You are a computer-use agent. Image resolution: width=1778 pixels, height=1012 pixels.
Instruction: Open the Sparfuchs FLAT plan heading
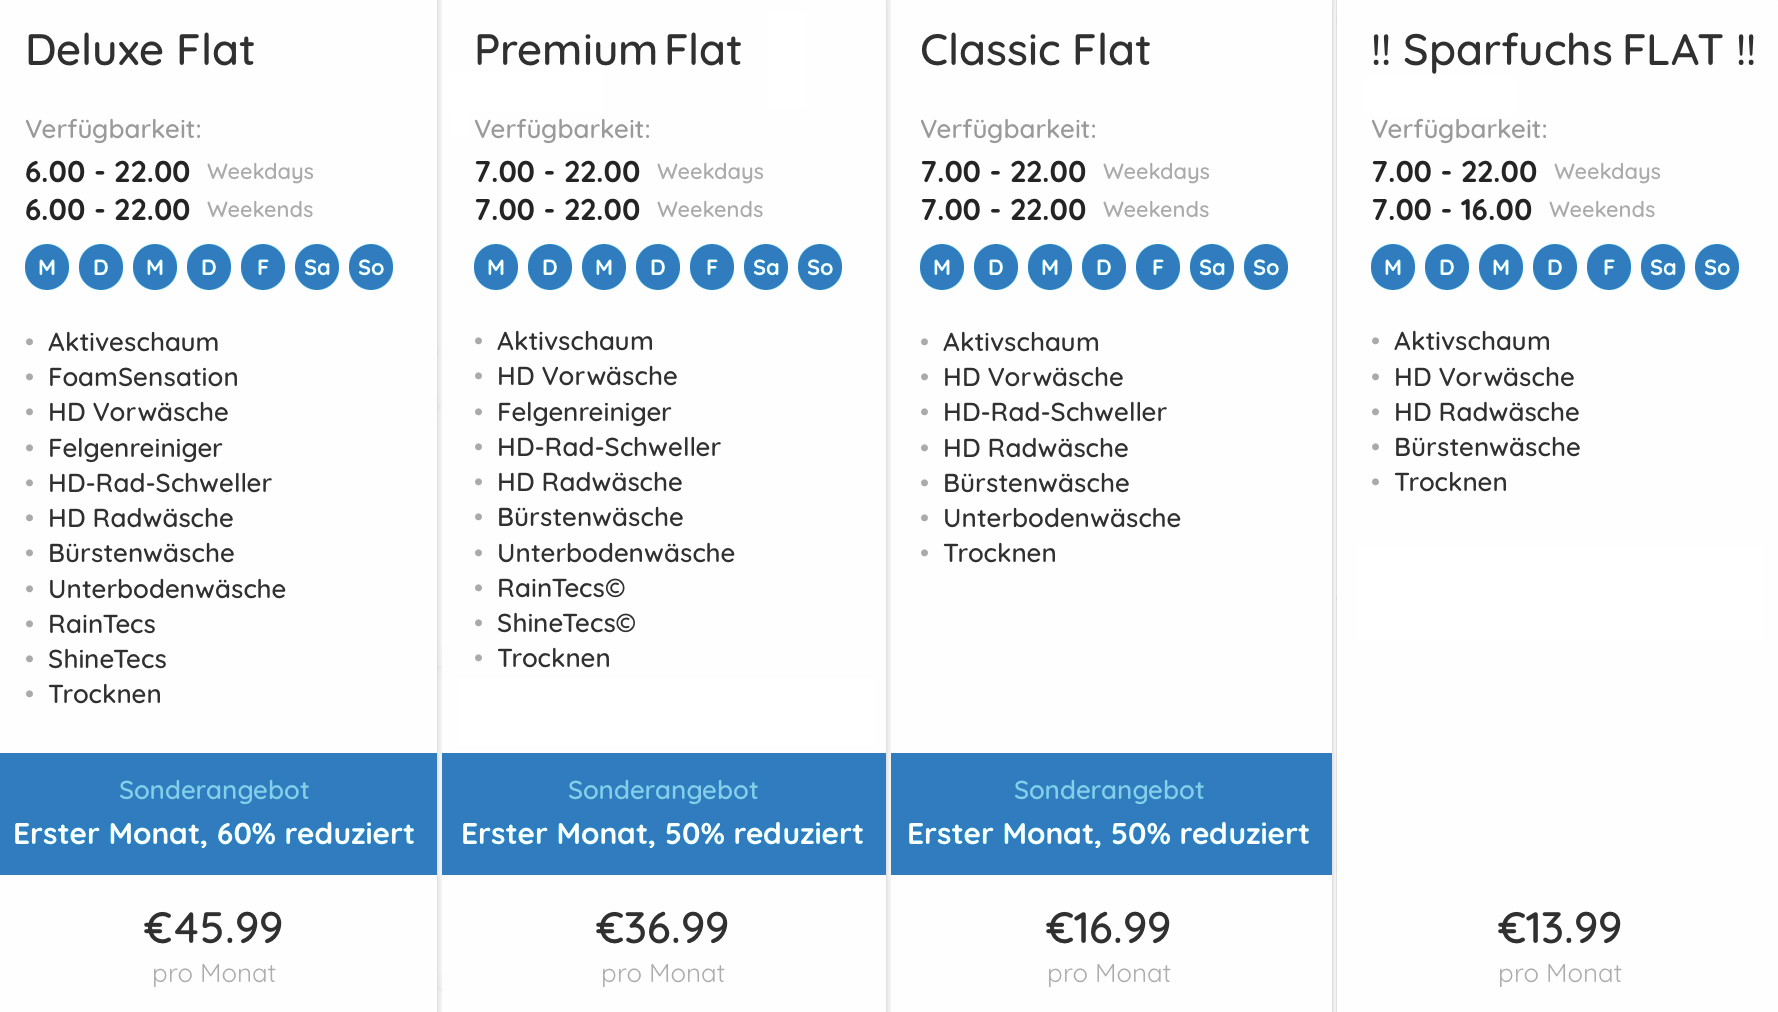(1563, 50)
